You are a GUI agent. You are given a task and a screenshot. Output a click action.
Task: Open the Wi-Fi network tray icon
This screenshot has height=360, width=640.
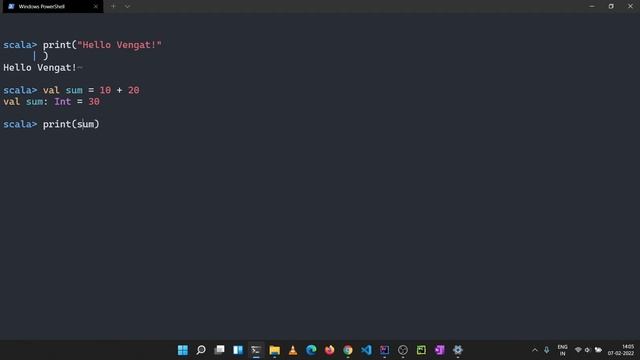[578, 350]
